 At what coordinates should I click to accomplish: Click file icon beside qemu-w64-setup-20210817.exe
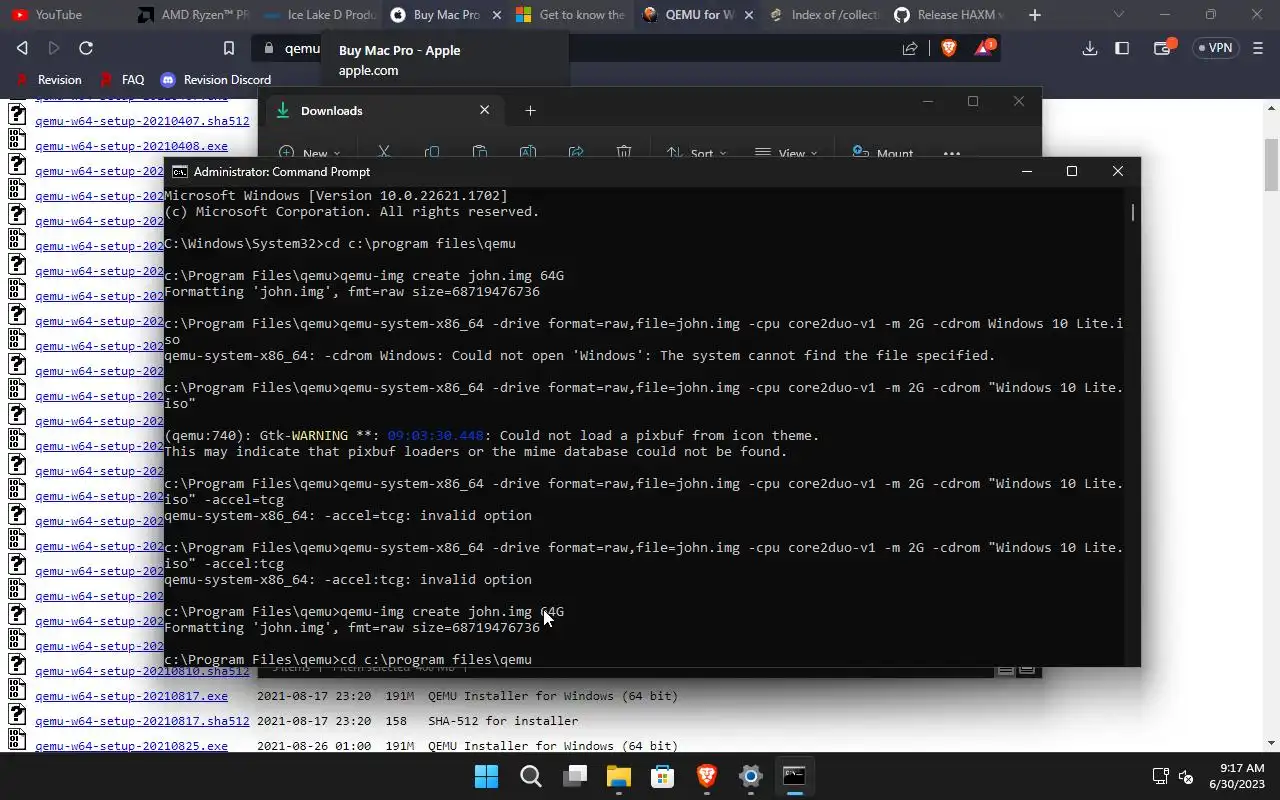pyautogui.click(x=17, y=690)
